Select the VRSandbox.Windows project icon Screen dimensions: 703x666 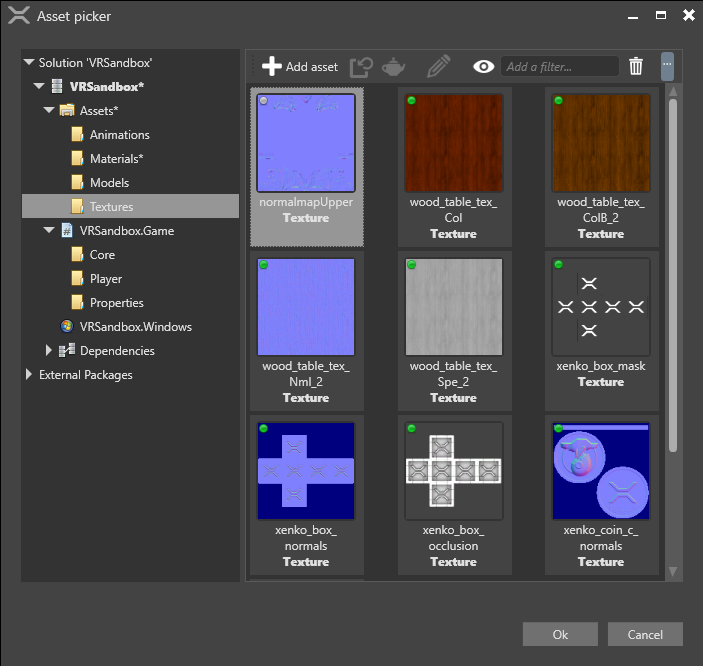[67, 327]
